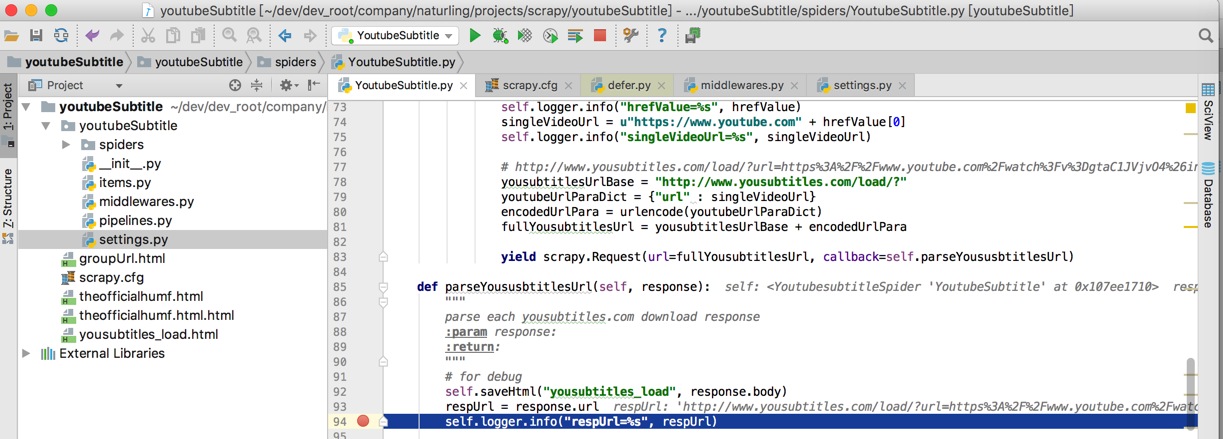Cut selection using the scissors icon
This screenshot has width=1223, height=439.
[x=148, y=36]
